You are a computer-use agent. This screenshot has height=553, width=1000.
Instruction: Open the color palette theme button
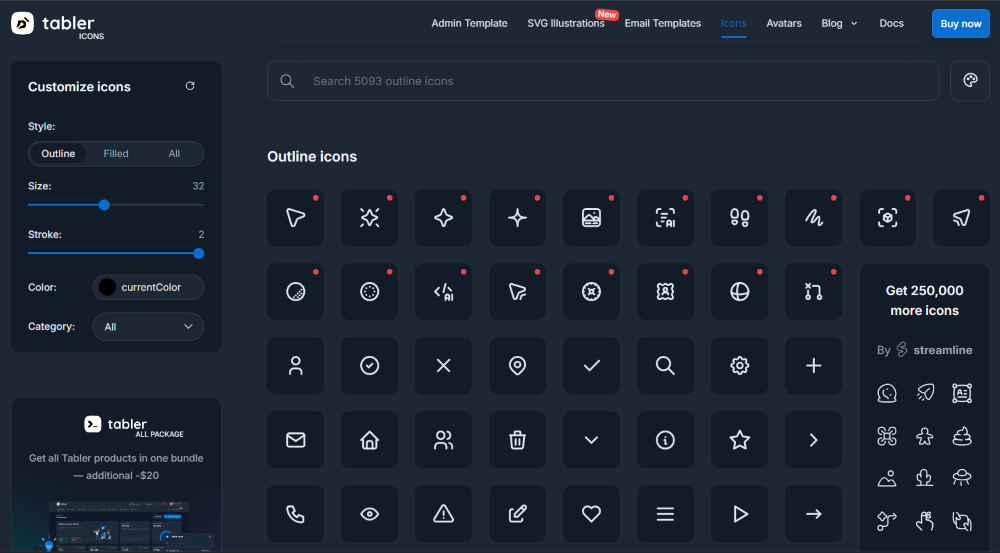(x=970, y=81)
